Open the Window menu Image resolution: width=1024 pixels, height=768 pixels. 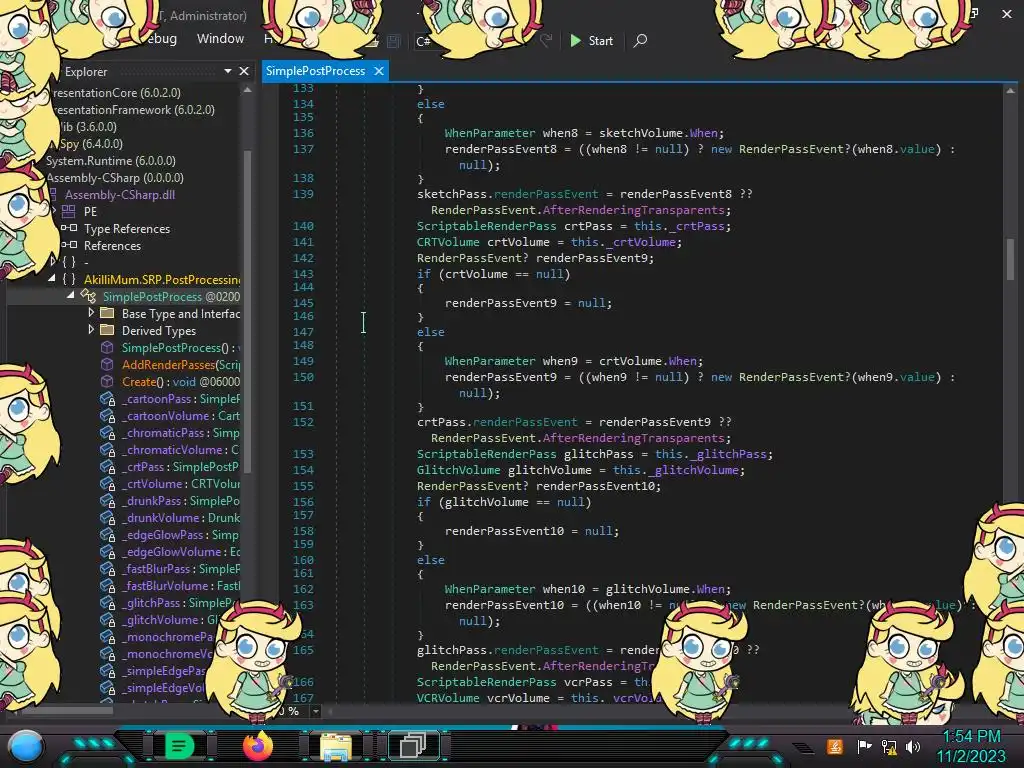[x=220, y=39]
